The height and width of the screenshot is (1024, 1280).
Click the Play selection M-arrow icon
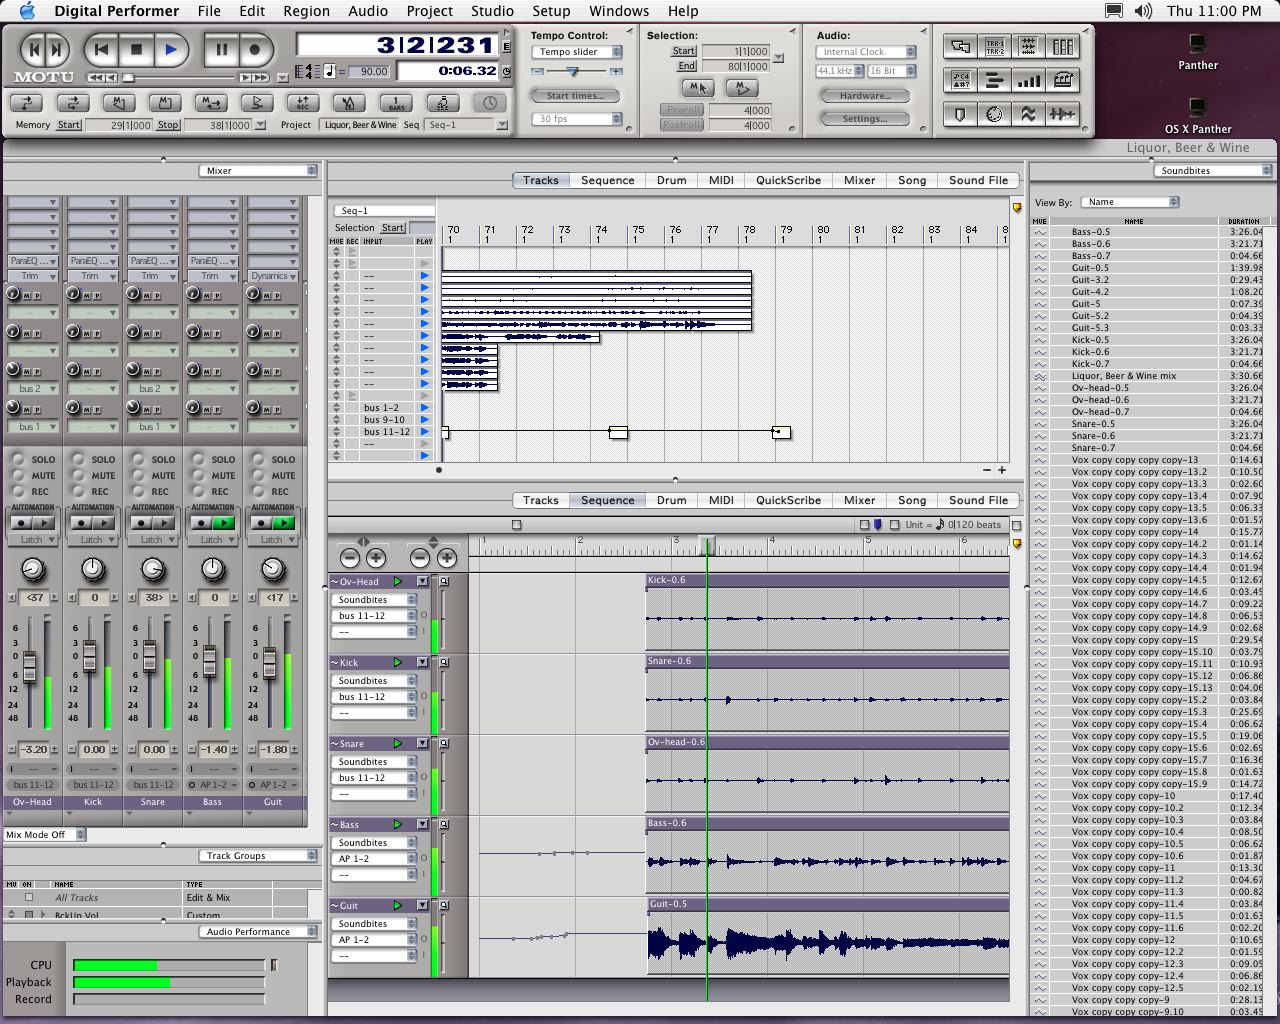(742, 88)
